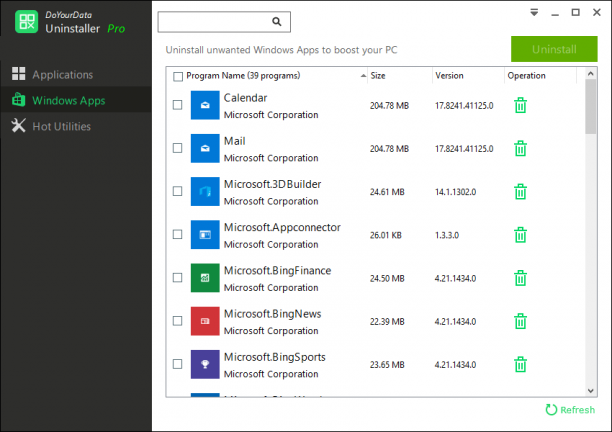Screen dimensions: 612x432
Task: Click the green BingFinance app icon
Action: click(x=205, y=278)
